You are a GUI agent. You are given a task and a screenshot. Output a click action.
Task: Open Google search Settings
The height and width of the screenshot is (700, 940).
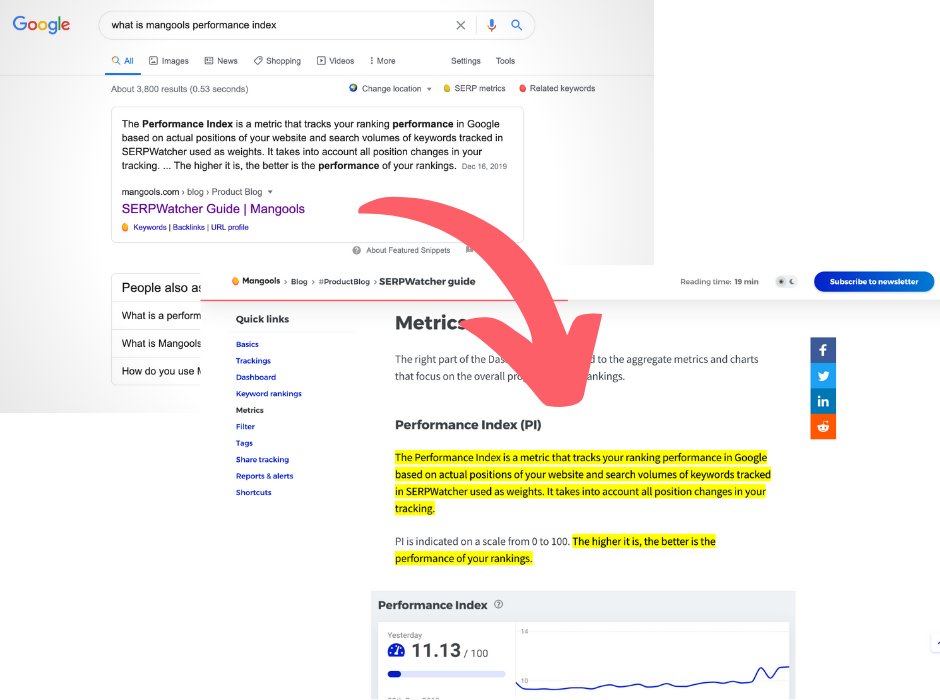466,61
